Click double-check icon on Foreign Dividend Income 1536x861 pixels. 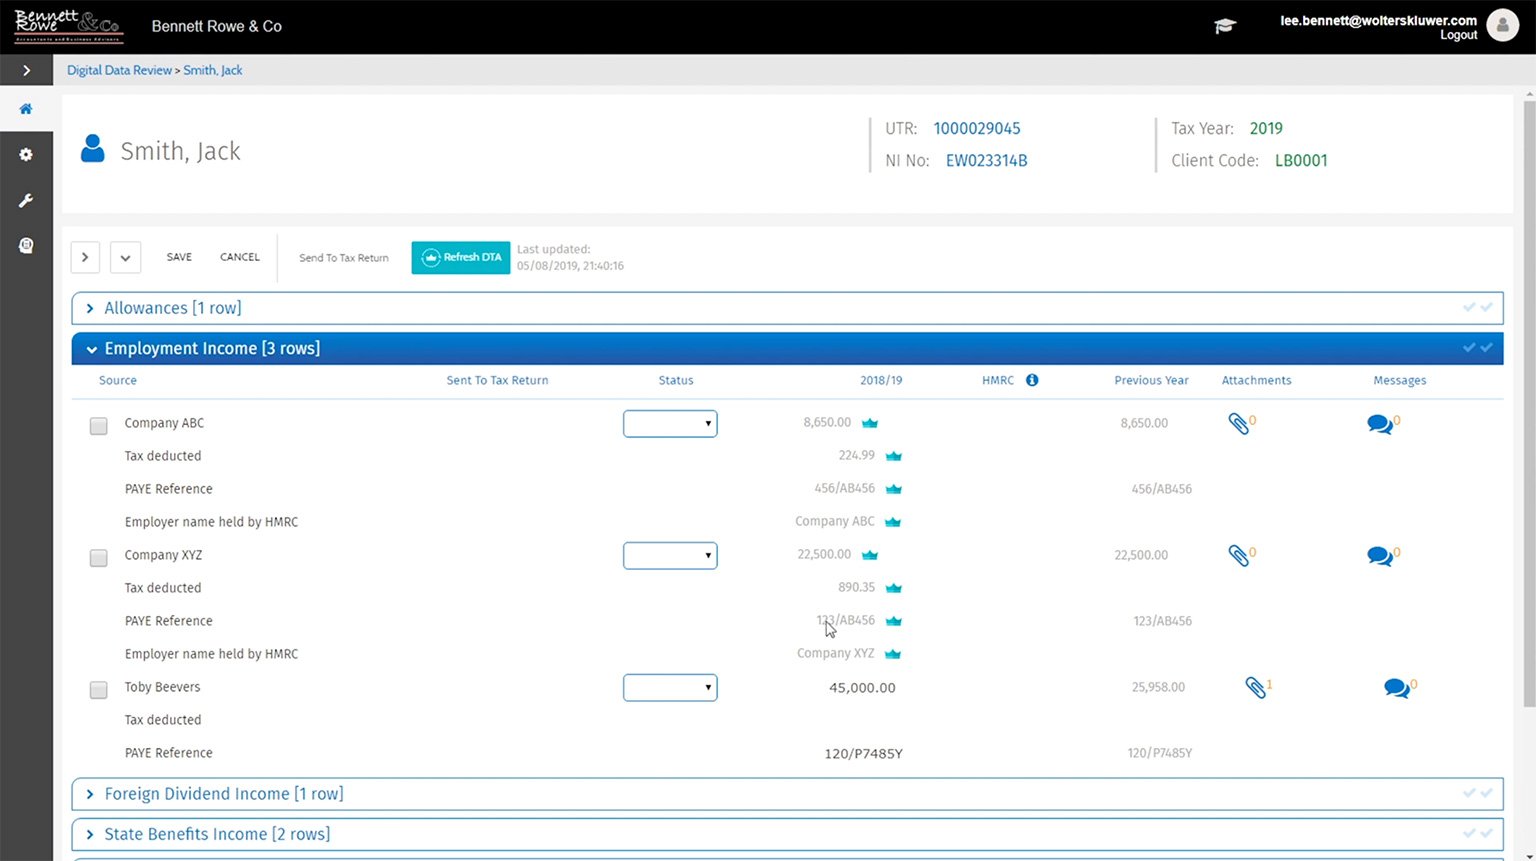click(1477, 793)
